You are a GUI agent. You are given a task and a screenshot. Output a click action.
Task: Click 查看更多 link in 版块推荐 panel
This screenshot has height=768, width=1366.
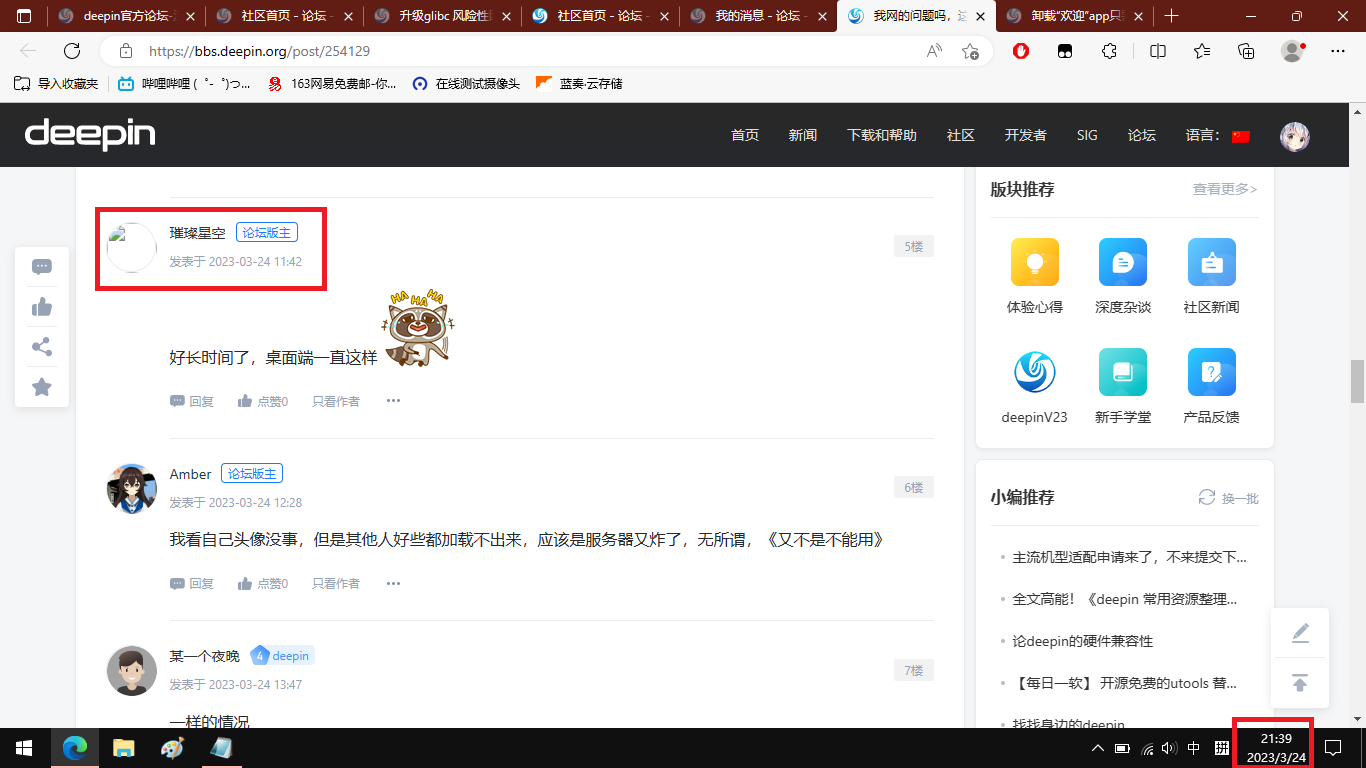pos(1224,189)
